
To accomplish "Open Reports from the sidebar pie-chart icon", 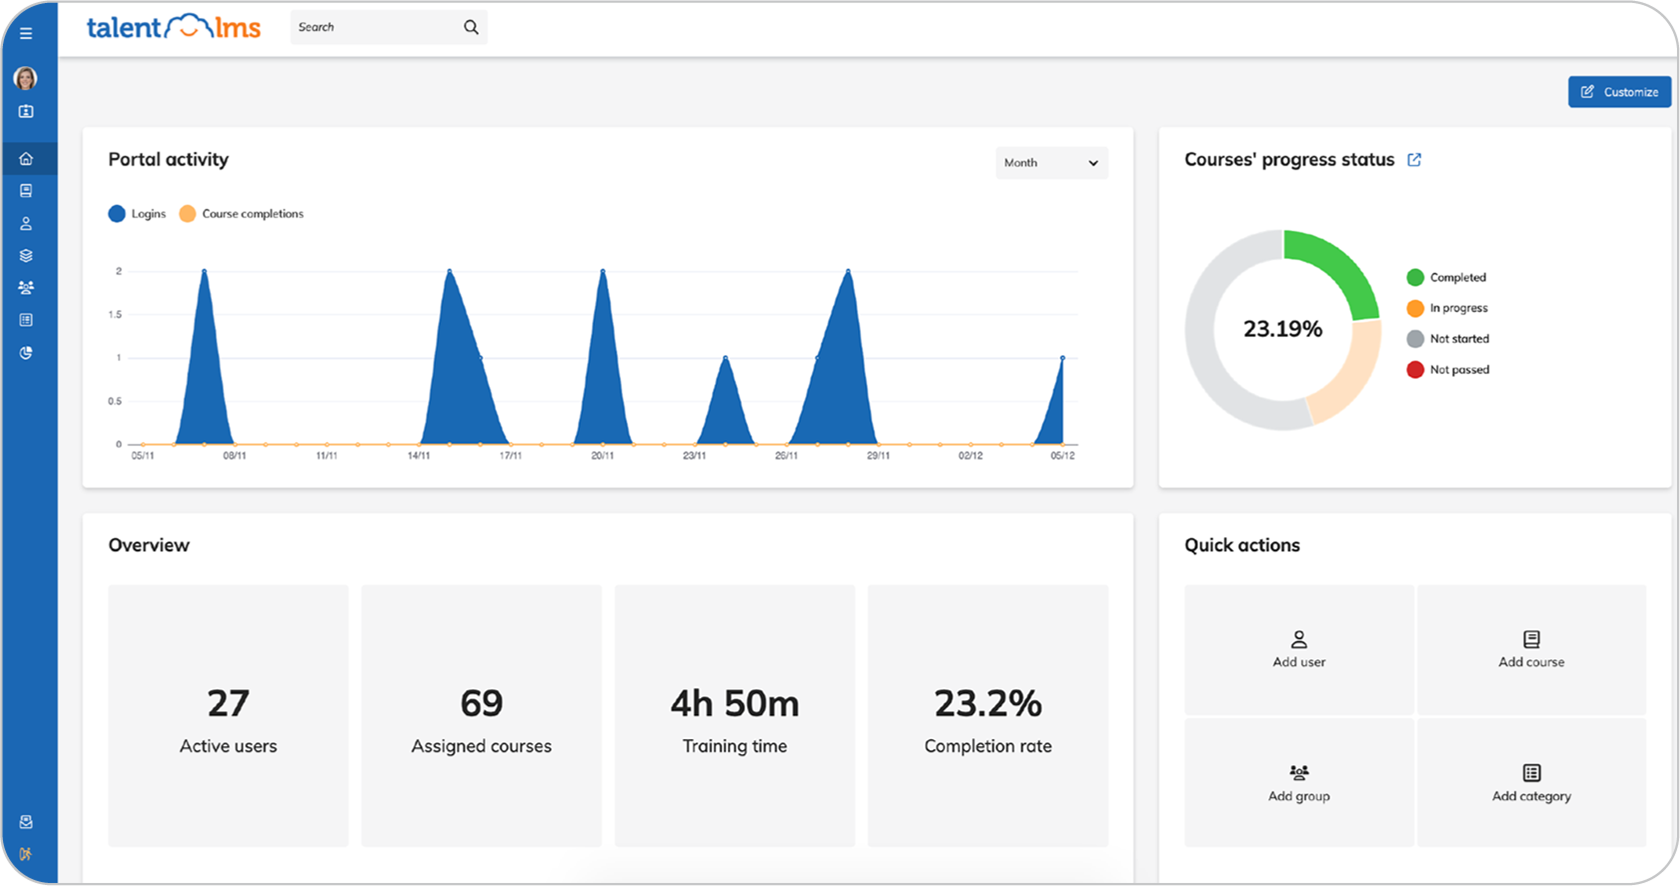I will pyautogui.click(x=26, y=353).
